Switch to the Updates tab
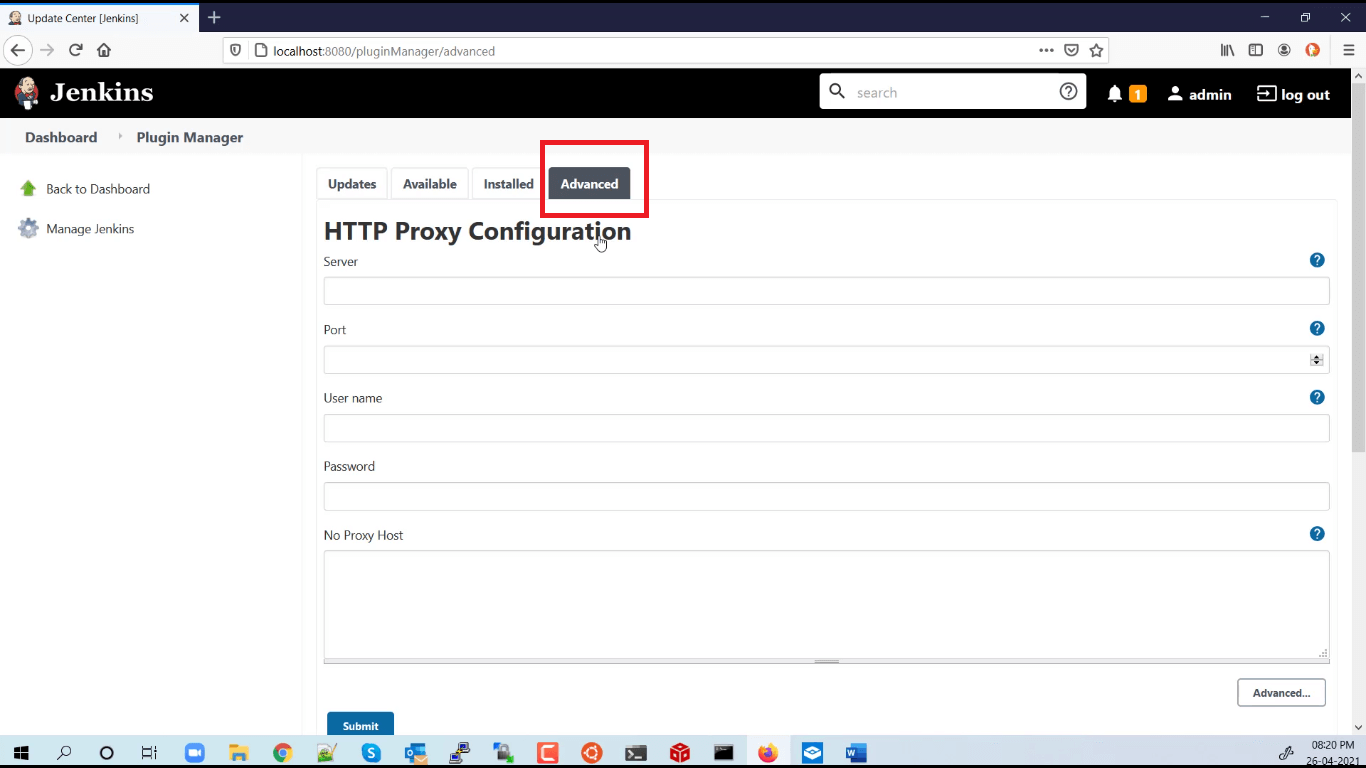The height and width of the screenshot is (768, 1366). point(351,183)
